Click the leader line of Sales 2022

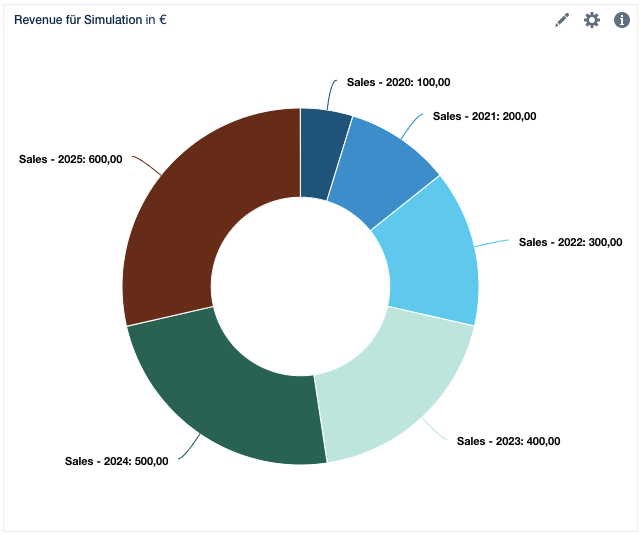492,243
